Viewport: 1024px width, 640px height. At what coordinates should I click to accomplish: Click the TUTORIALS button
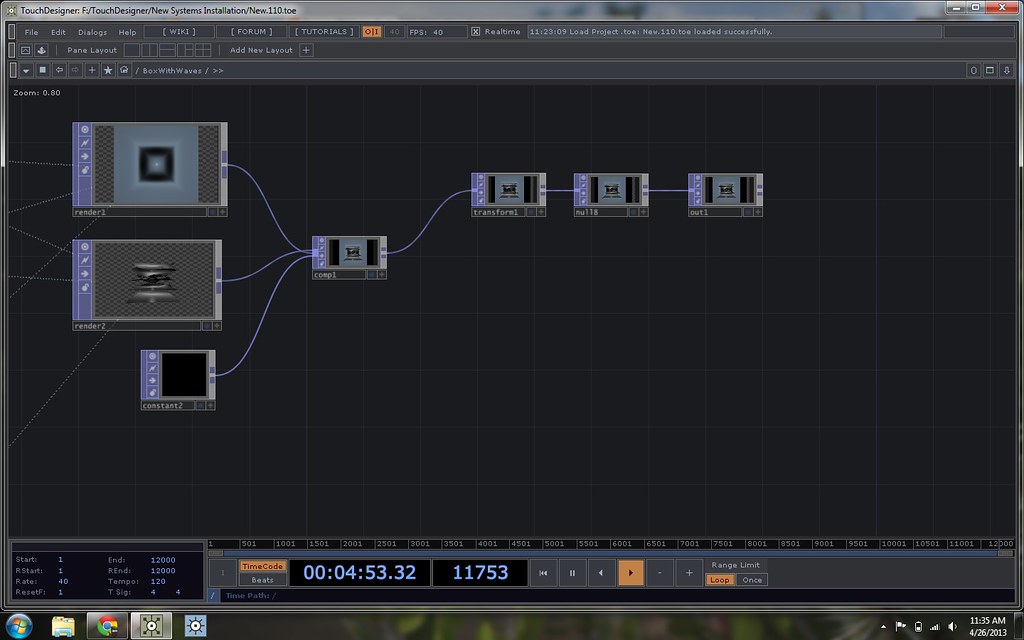click(323, 32)
